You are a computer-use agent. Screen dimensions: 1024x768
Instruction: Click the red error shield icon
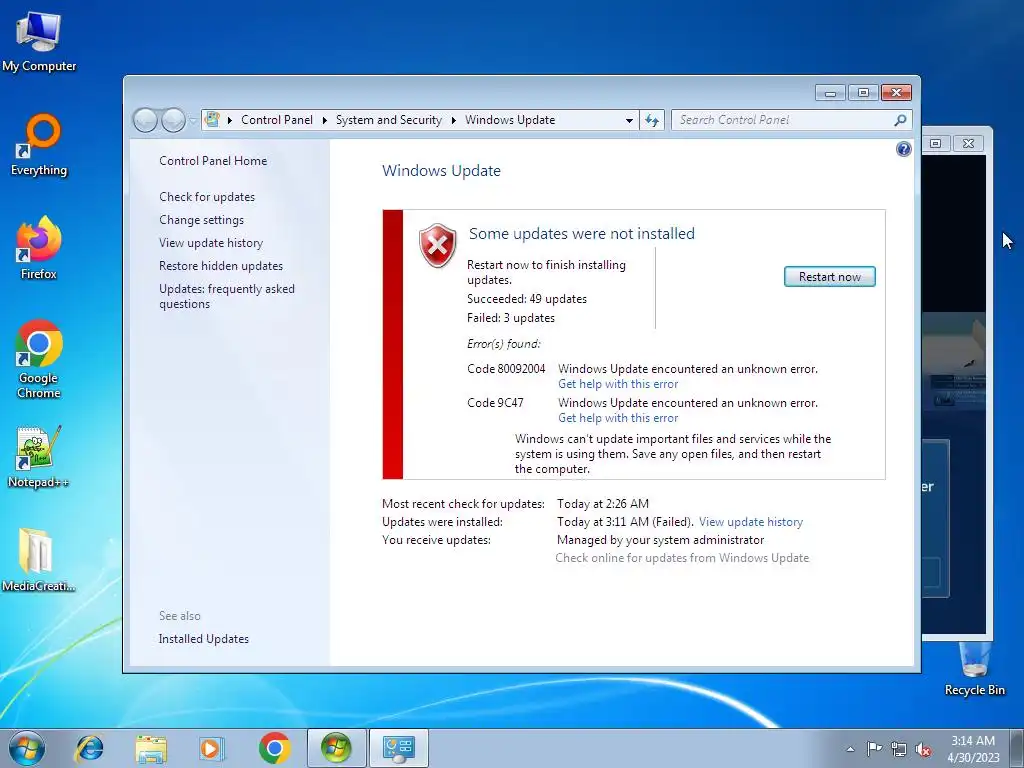pos(438,246)
